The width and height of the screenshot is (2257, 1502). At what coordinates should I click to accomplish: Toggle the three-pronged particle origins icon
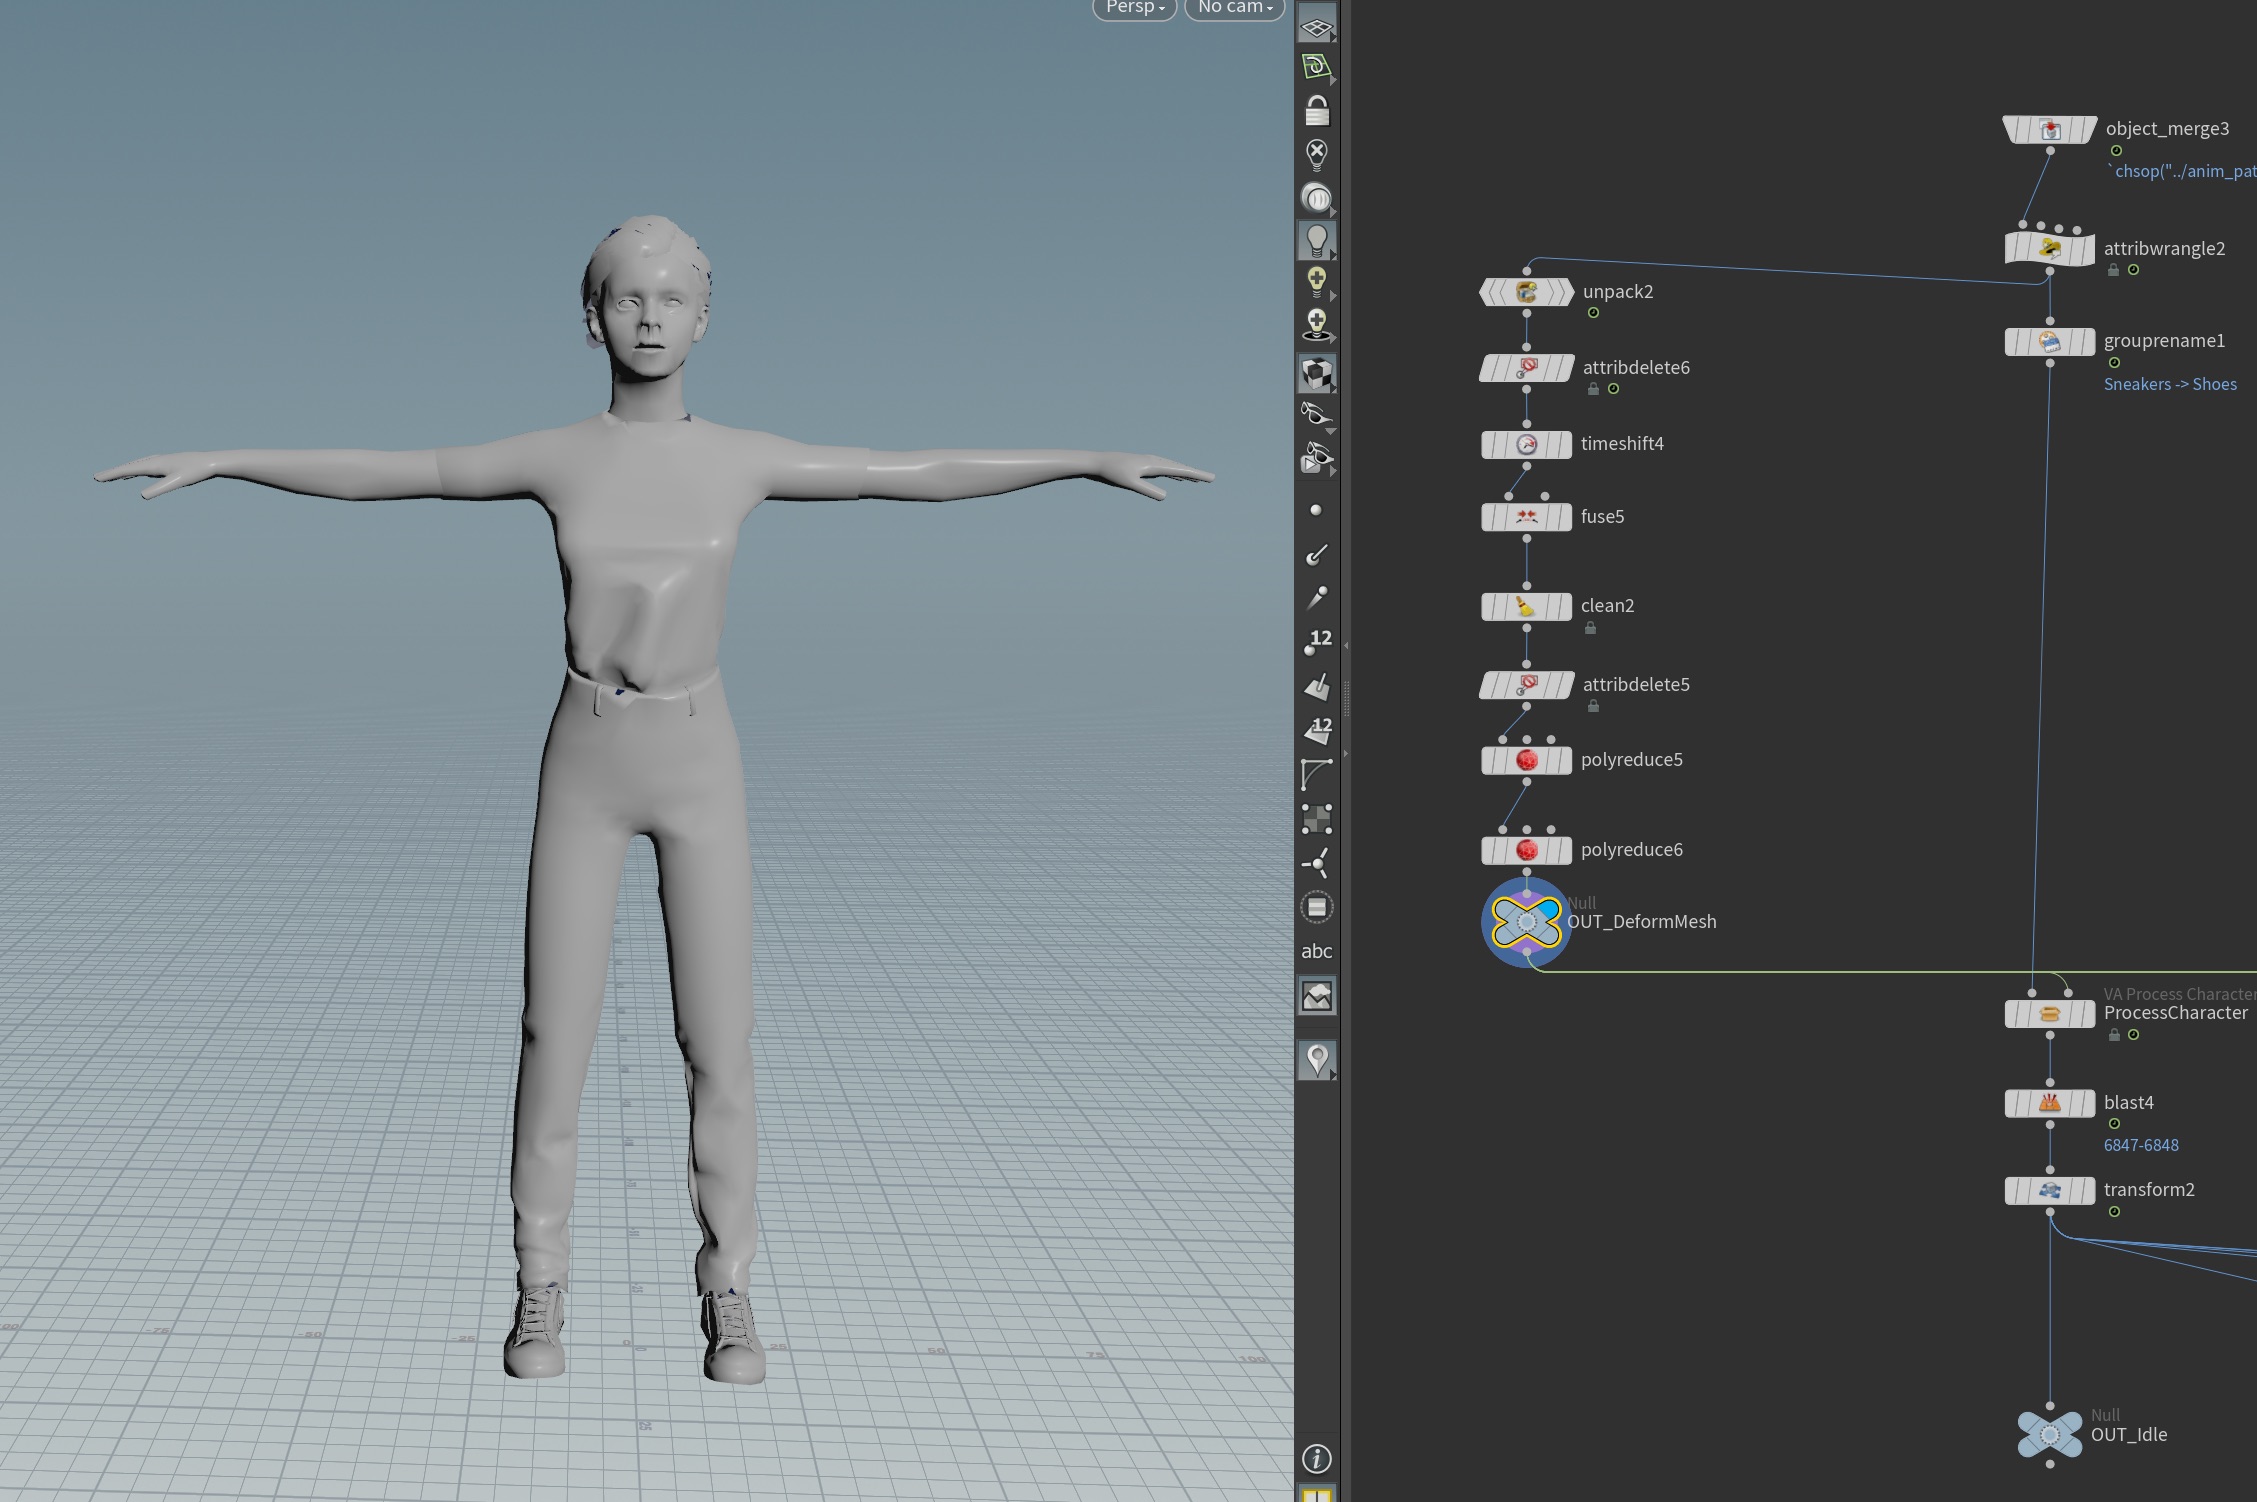[x=1317, y=863]
